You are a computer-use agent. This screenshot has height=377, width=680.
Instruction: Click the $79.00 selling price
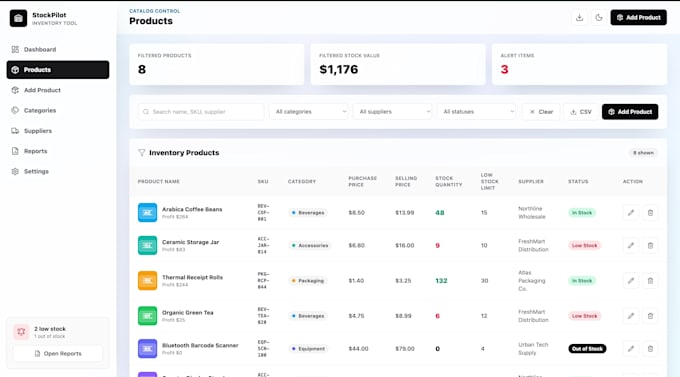(405, 349)
